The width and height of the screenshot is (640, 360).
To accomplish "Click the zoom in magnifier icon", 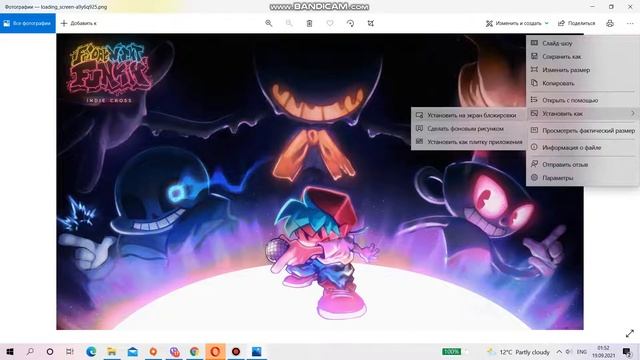I will (269, 23).
